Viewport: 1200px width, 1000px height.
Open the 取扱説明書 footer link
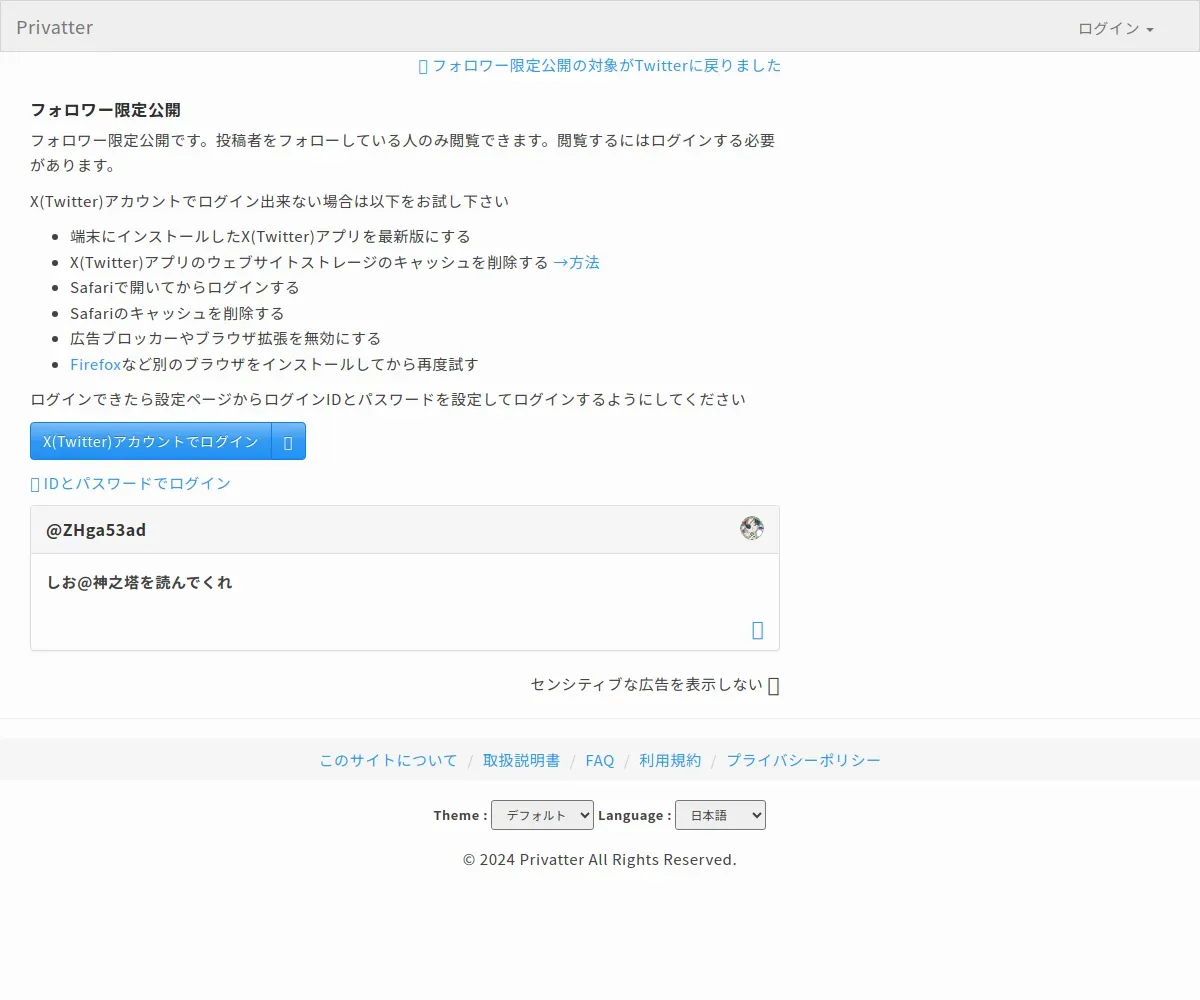pos(521,761)
